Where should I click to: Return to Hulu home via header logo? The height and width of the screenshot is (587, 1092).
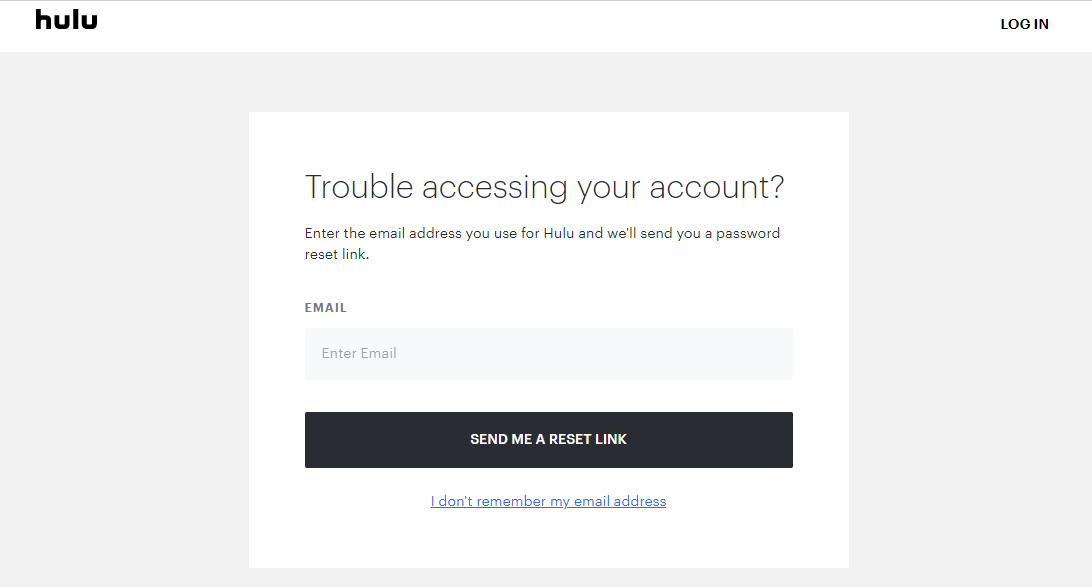point(67,20)
